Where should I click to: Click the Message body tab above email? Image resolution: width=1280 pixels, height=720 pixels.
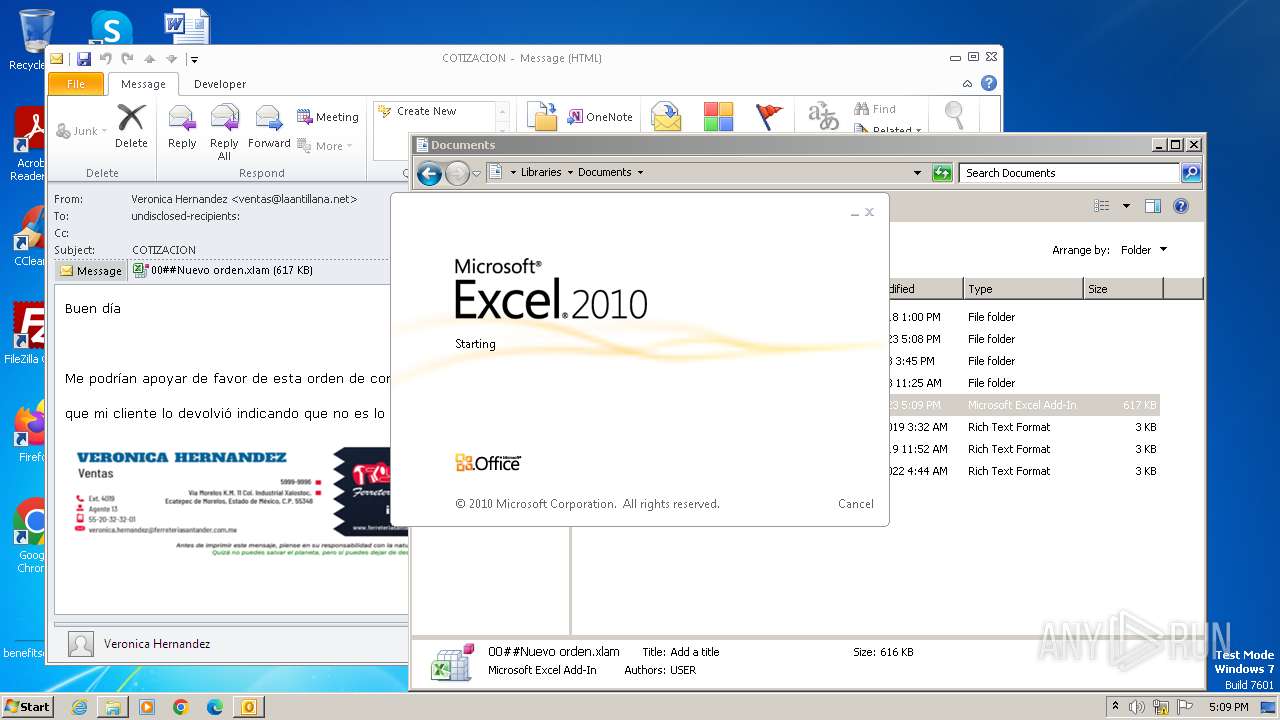[91, 271]
